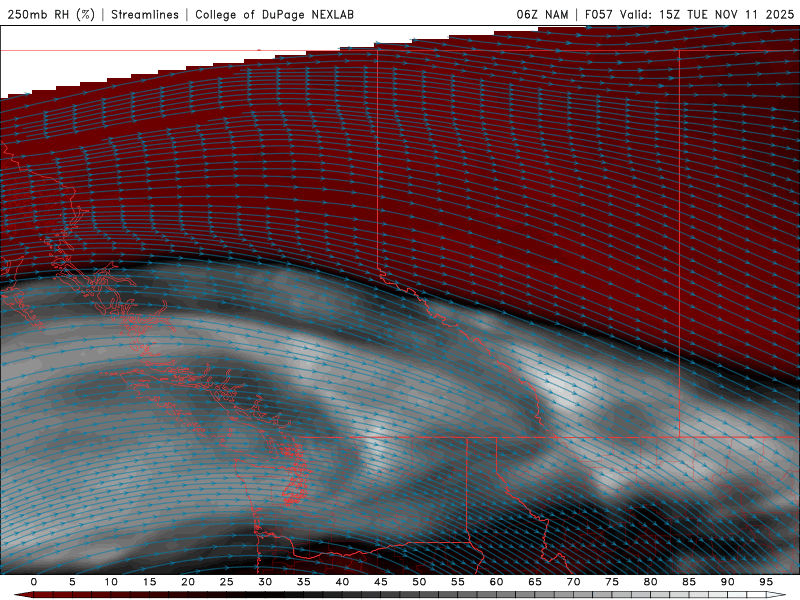Image resolution: width=800 pixels, height=600 pixels.
Task: Click the "80" colorbar scale label
Action: pyautogui.click(x=651, y=582)
